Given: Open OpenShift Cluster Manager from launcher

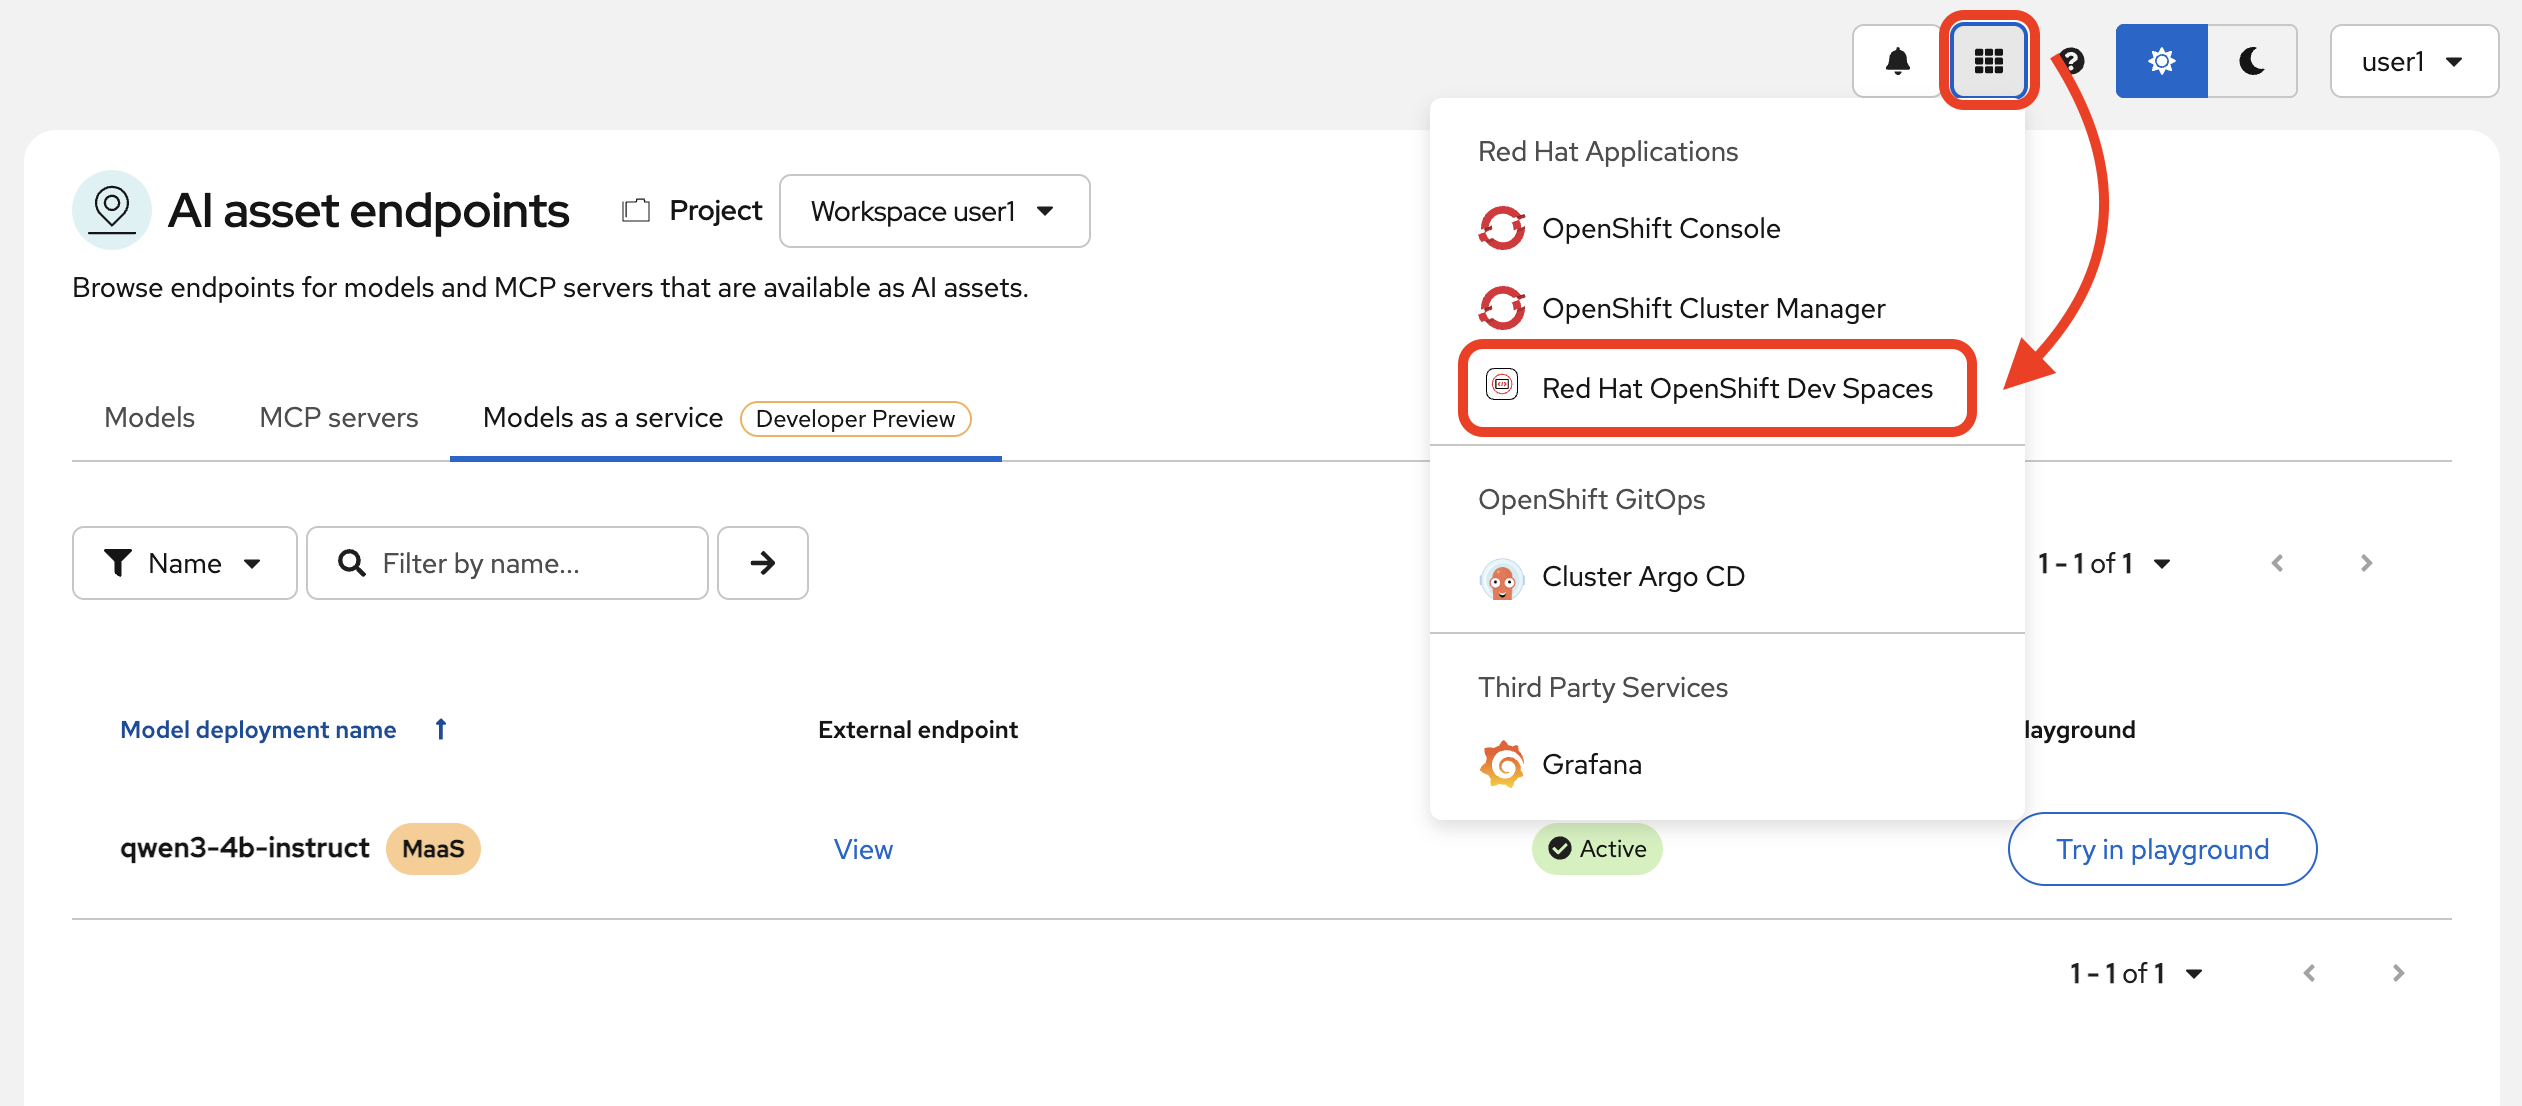Looking at the screenshot, I should click(x=1727, y=308).
